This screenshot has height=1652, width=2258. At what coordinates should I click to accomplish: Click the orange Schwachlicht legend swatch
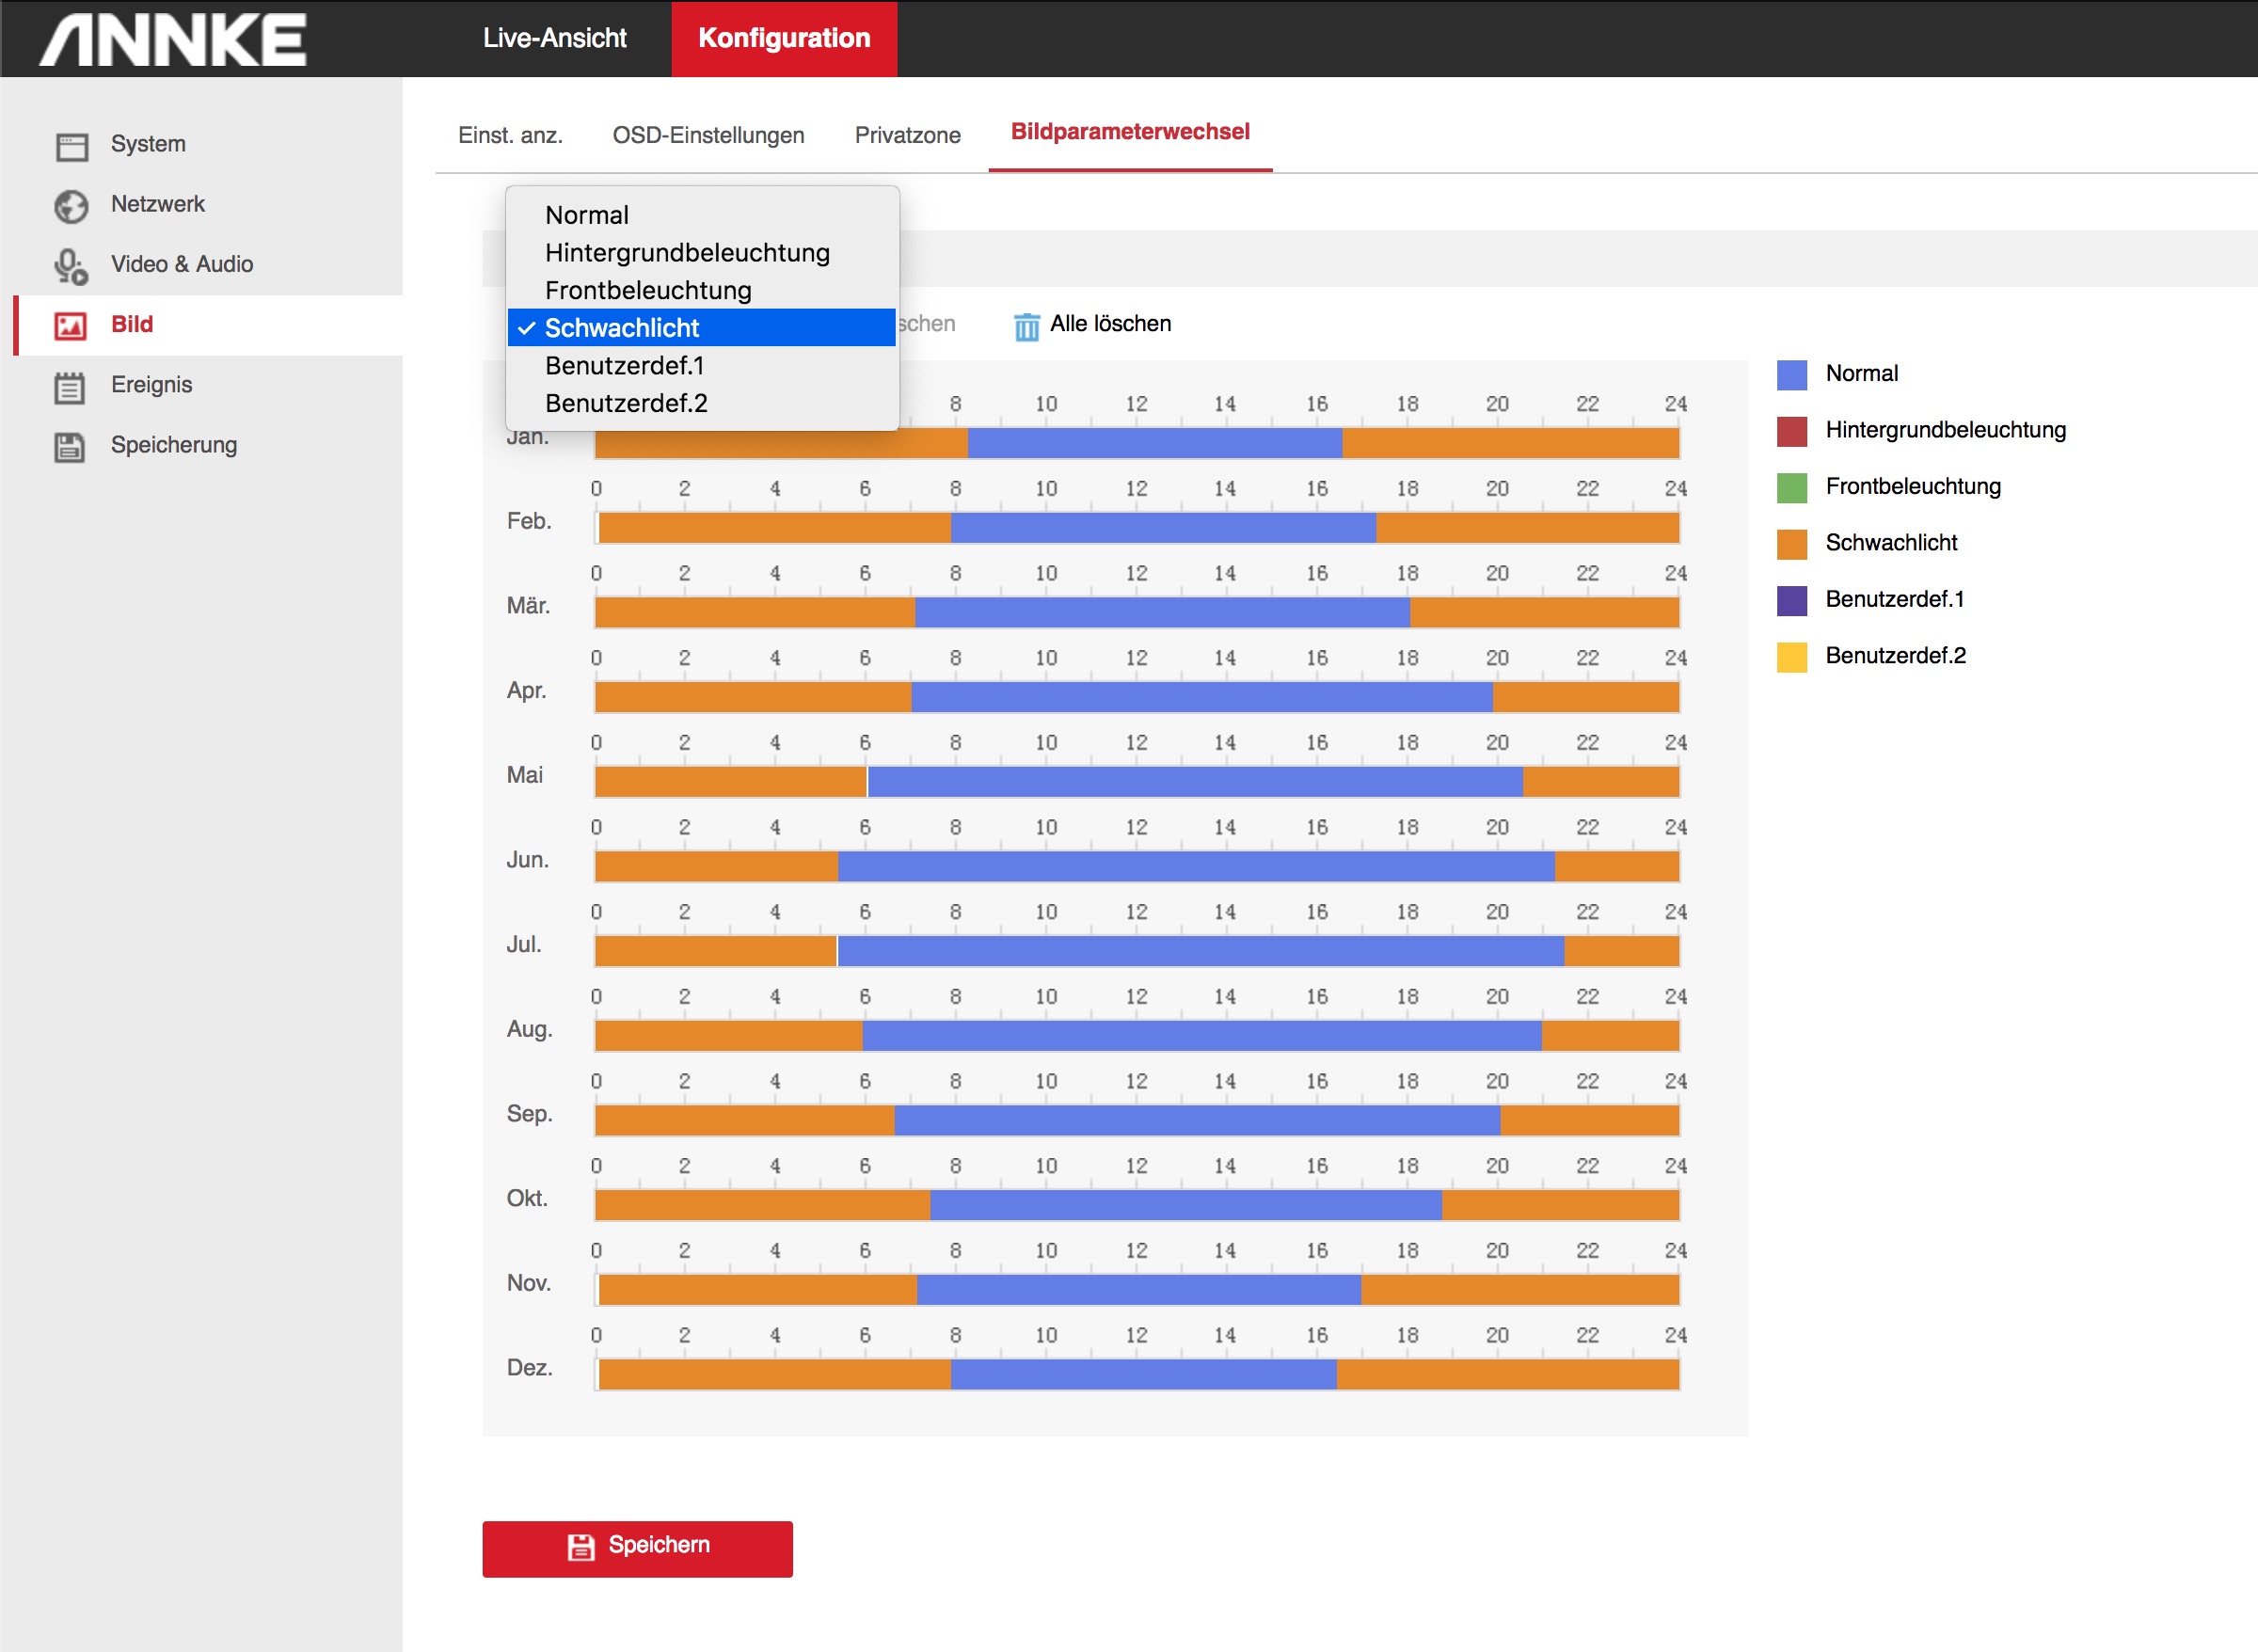(x=1791, y=544)
